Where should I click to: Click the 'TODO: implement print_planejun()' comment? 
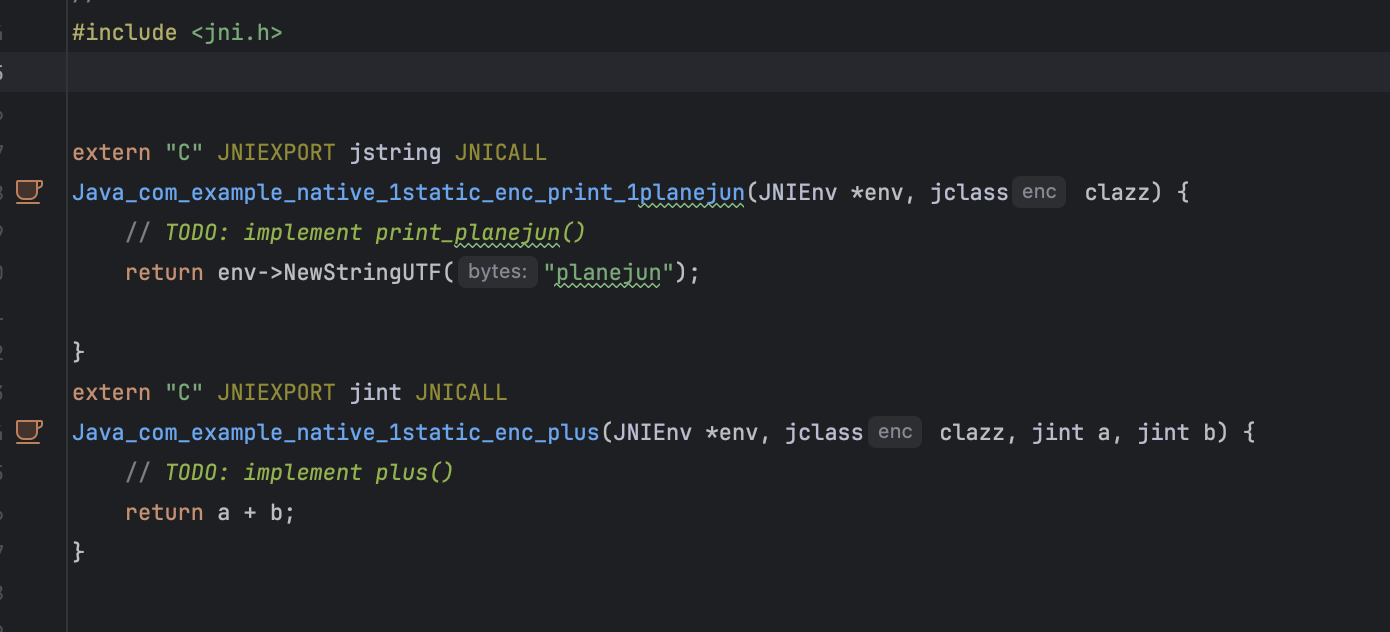coord(374,232)
